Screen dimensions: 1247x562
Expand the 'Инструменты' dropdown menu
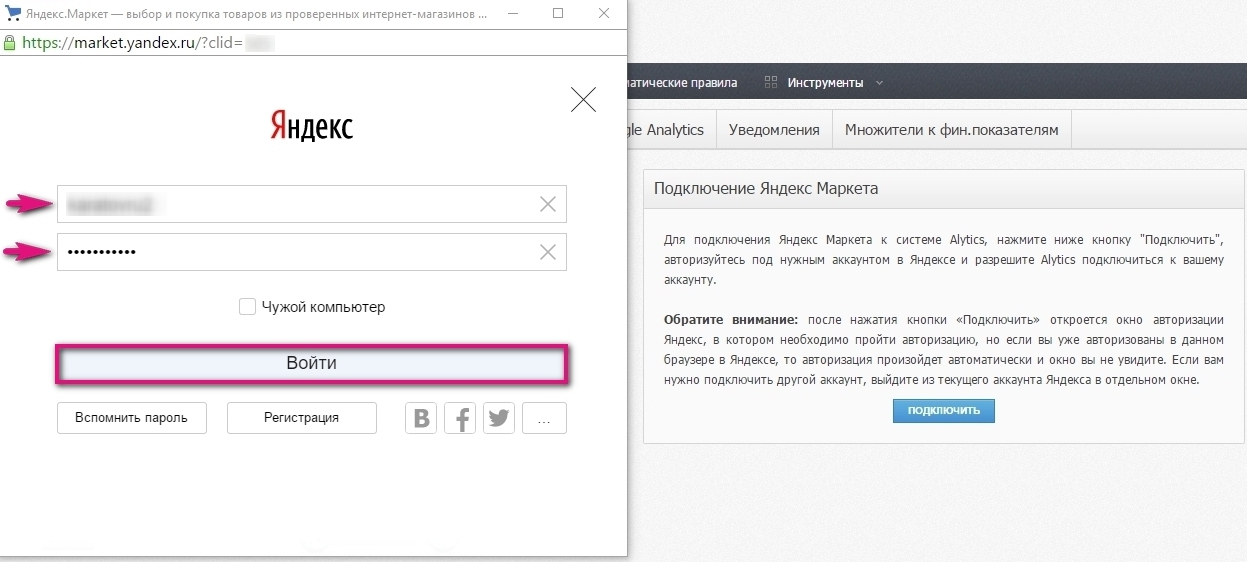(x=825, y=82)
